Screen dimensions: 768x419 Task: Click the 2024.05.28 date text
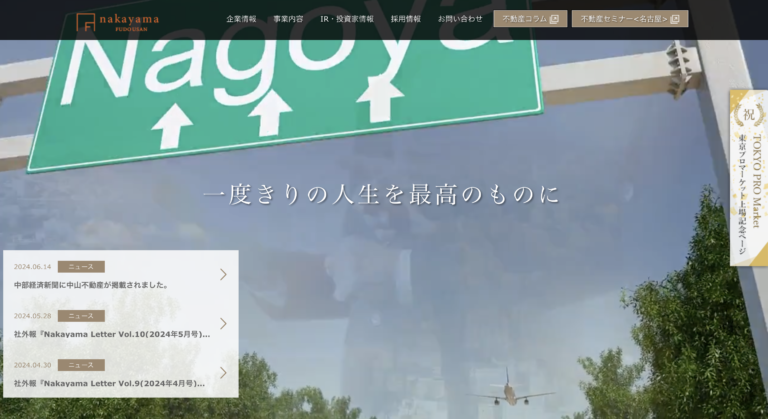click(32, 316)
